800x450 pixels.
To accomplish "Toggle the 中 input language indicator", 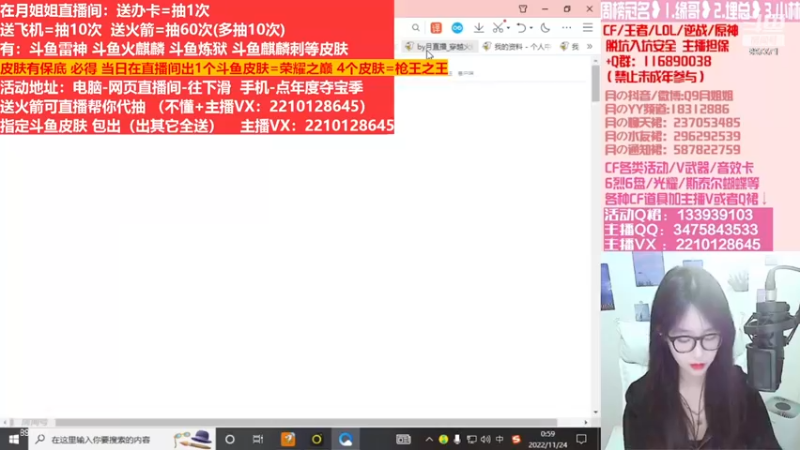I will [x=499, y=439].
